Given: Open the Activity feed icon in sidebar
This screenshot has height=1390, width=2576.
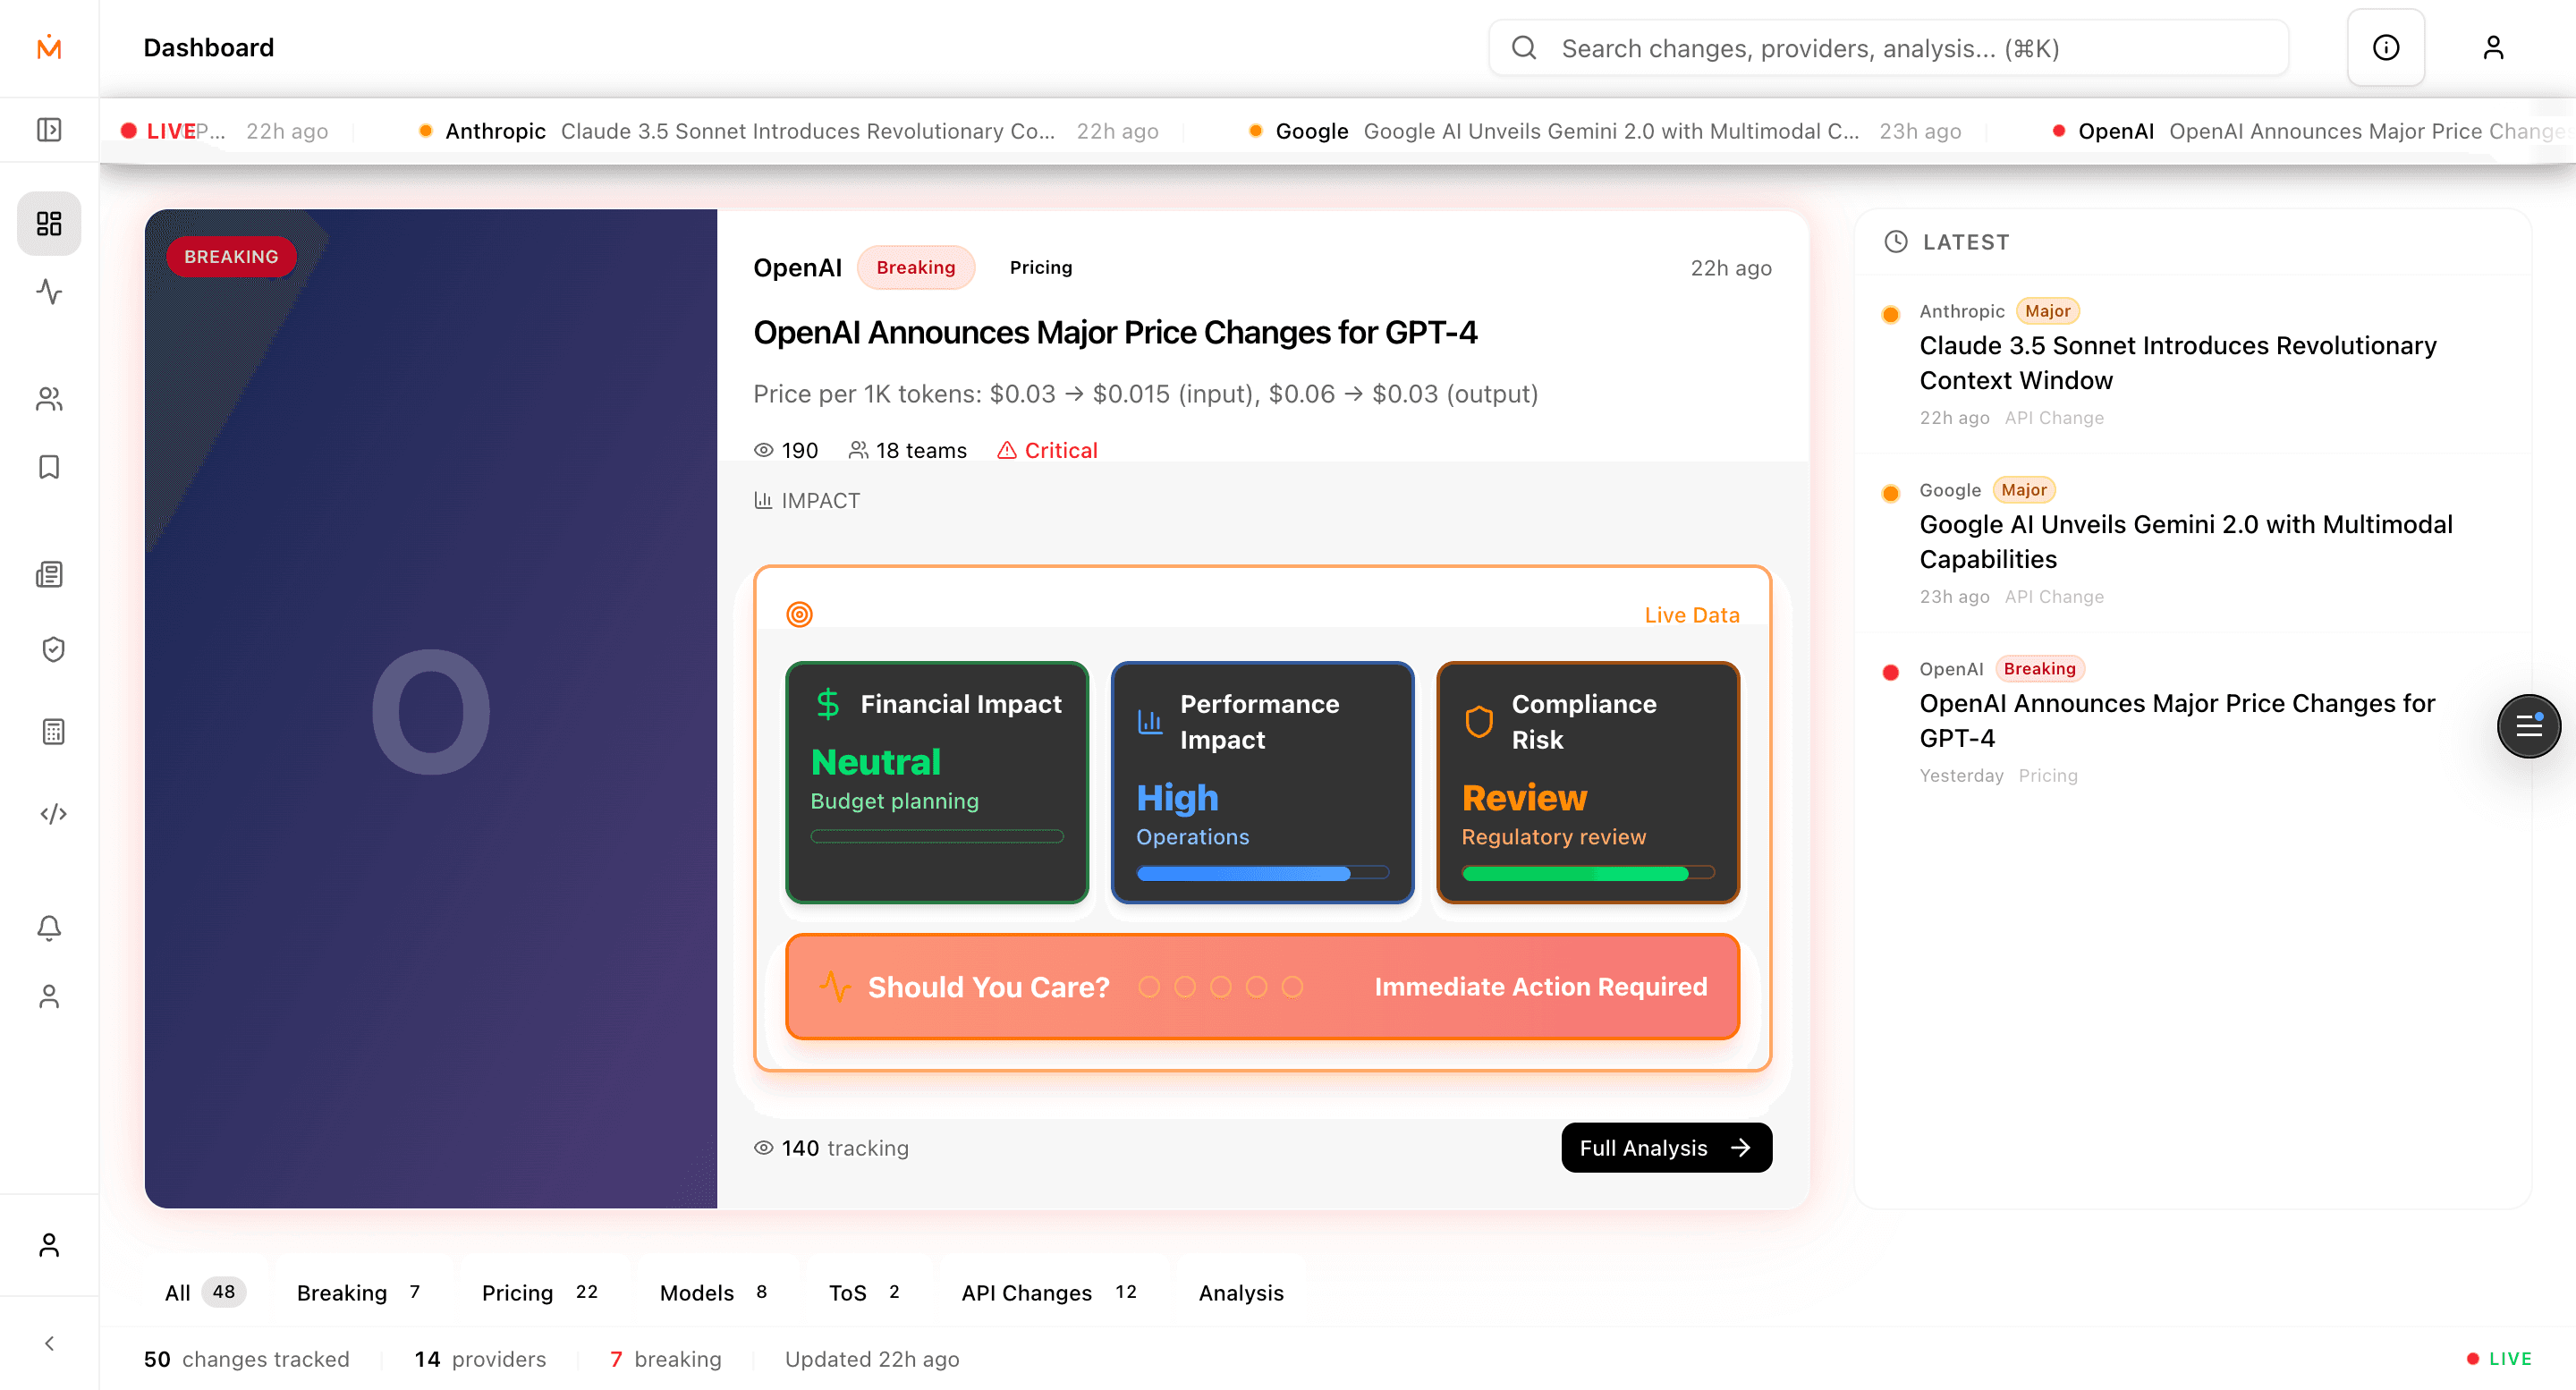Looking at the screenshot, I should 49,293.
